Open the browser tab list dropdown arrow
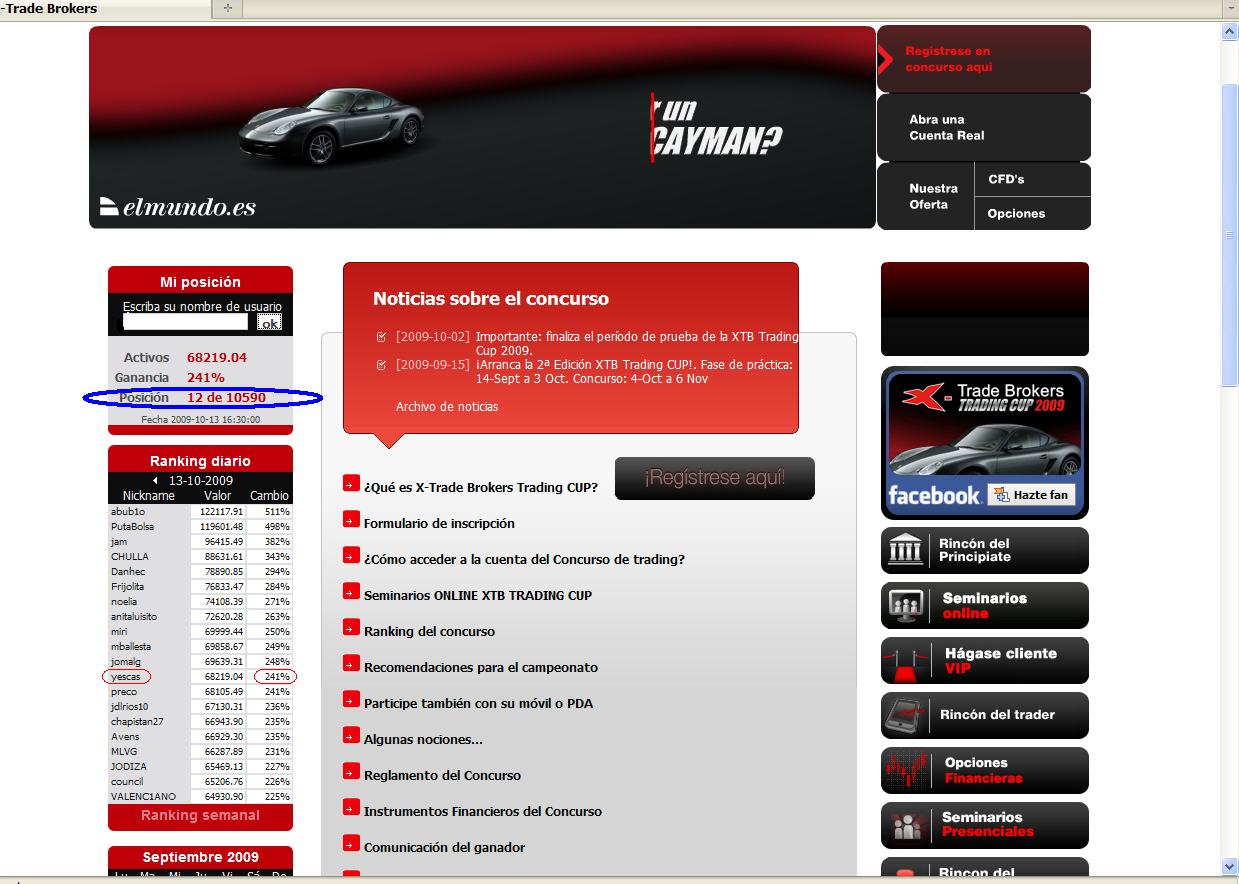The width and height of the screenshot is (1239, 884). click(x=1230, y=8)
